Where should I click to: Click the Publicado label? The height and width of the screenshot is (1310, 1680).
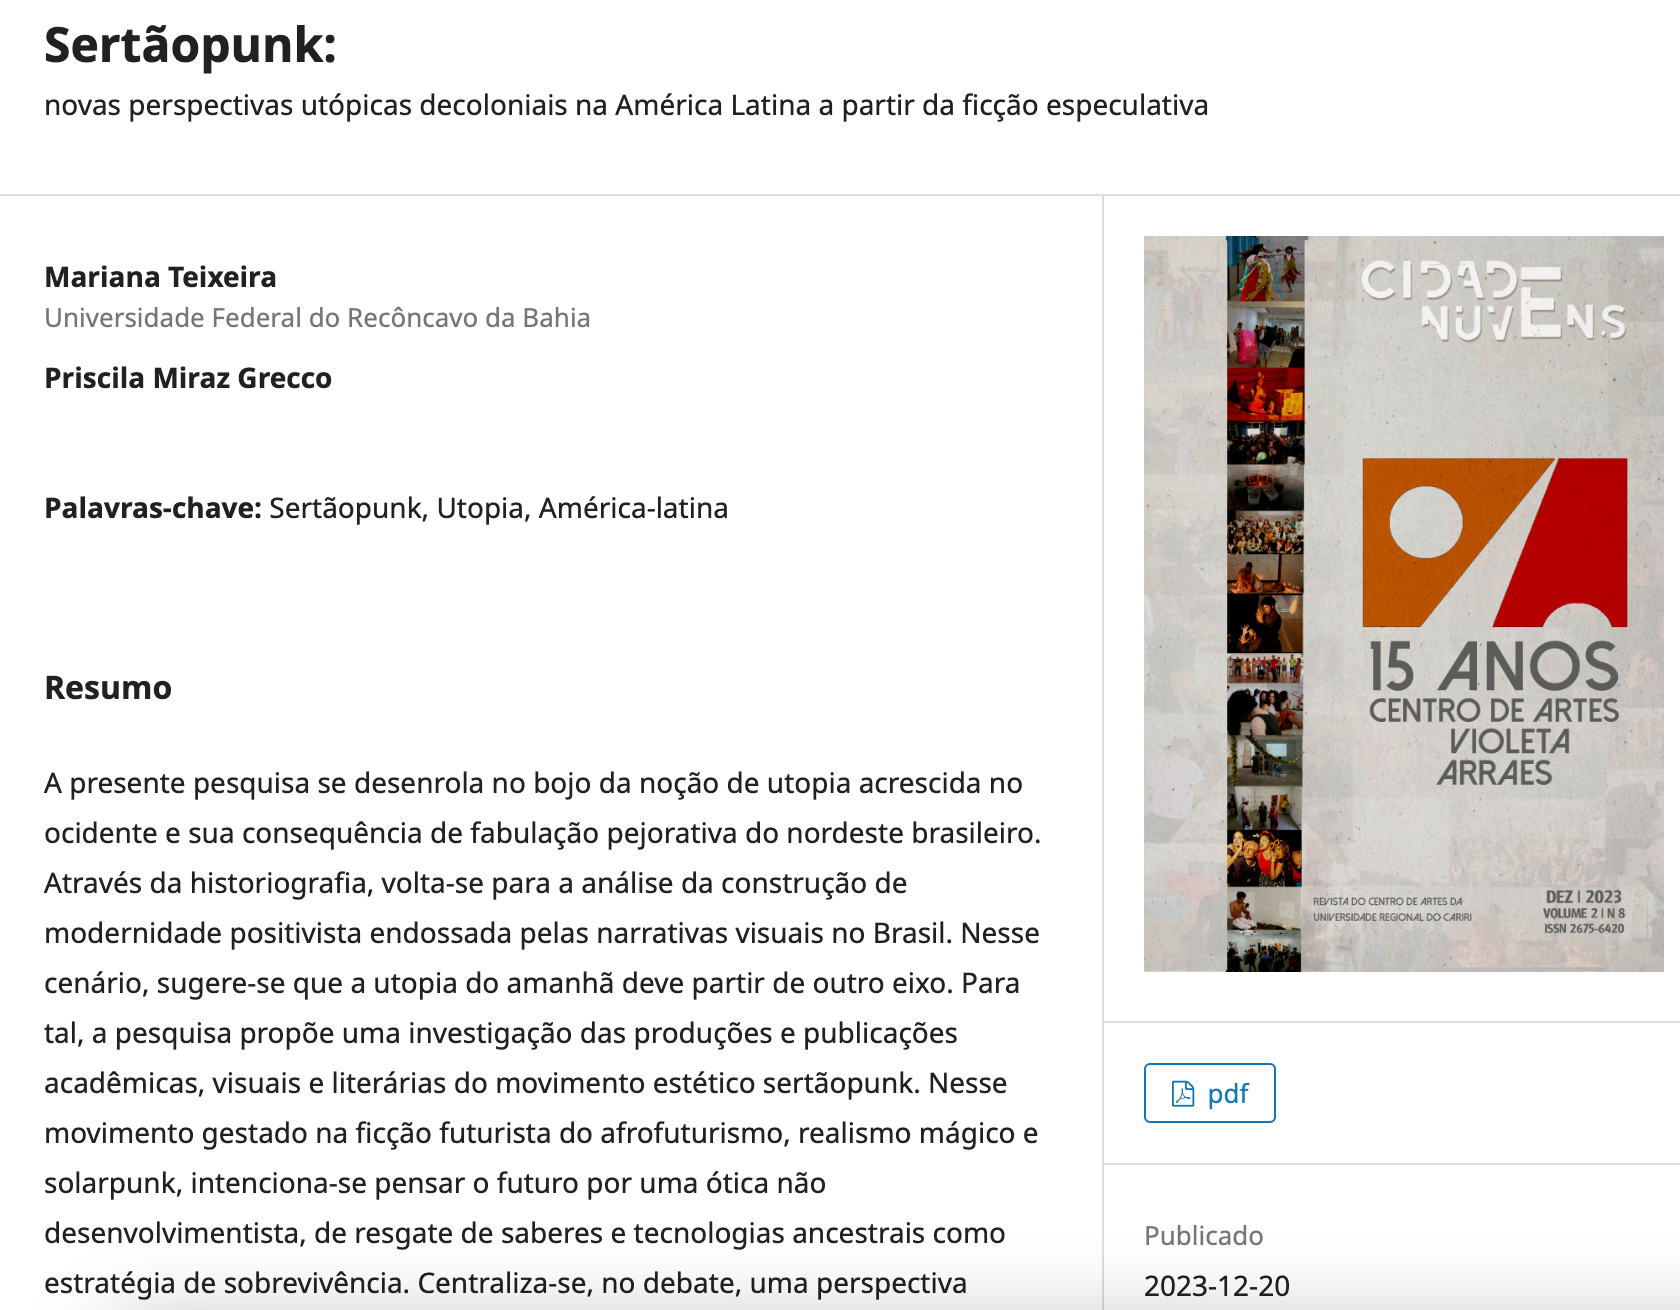pos(1203,1236)
